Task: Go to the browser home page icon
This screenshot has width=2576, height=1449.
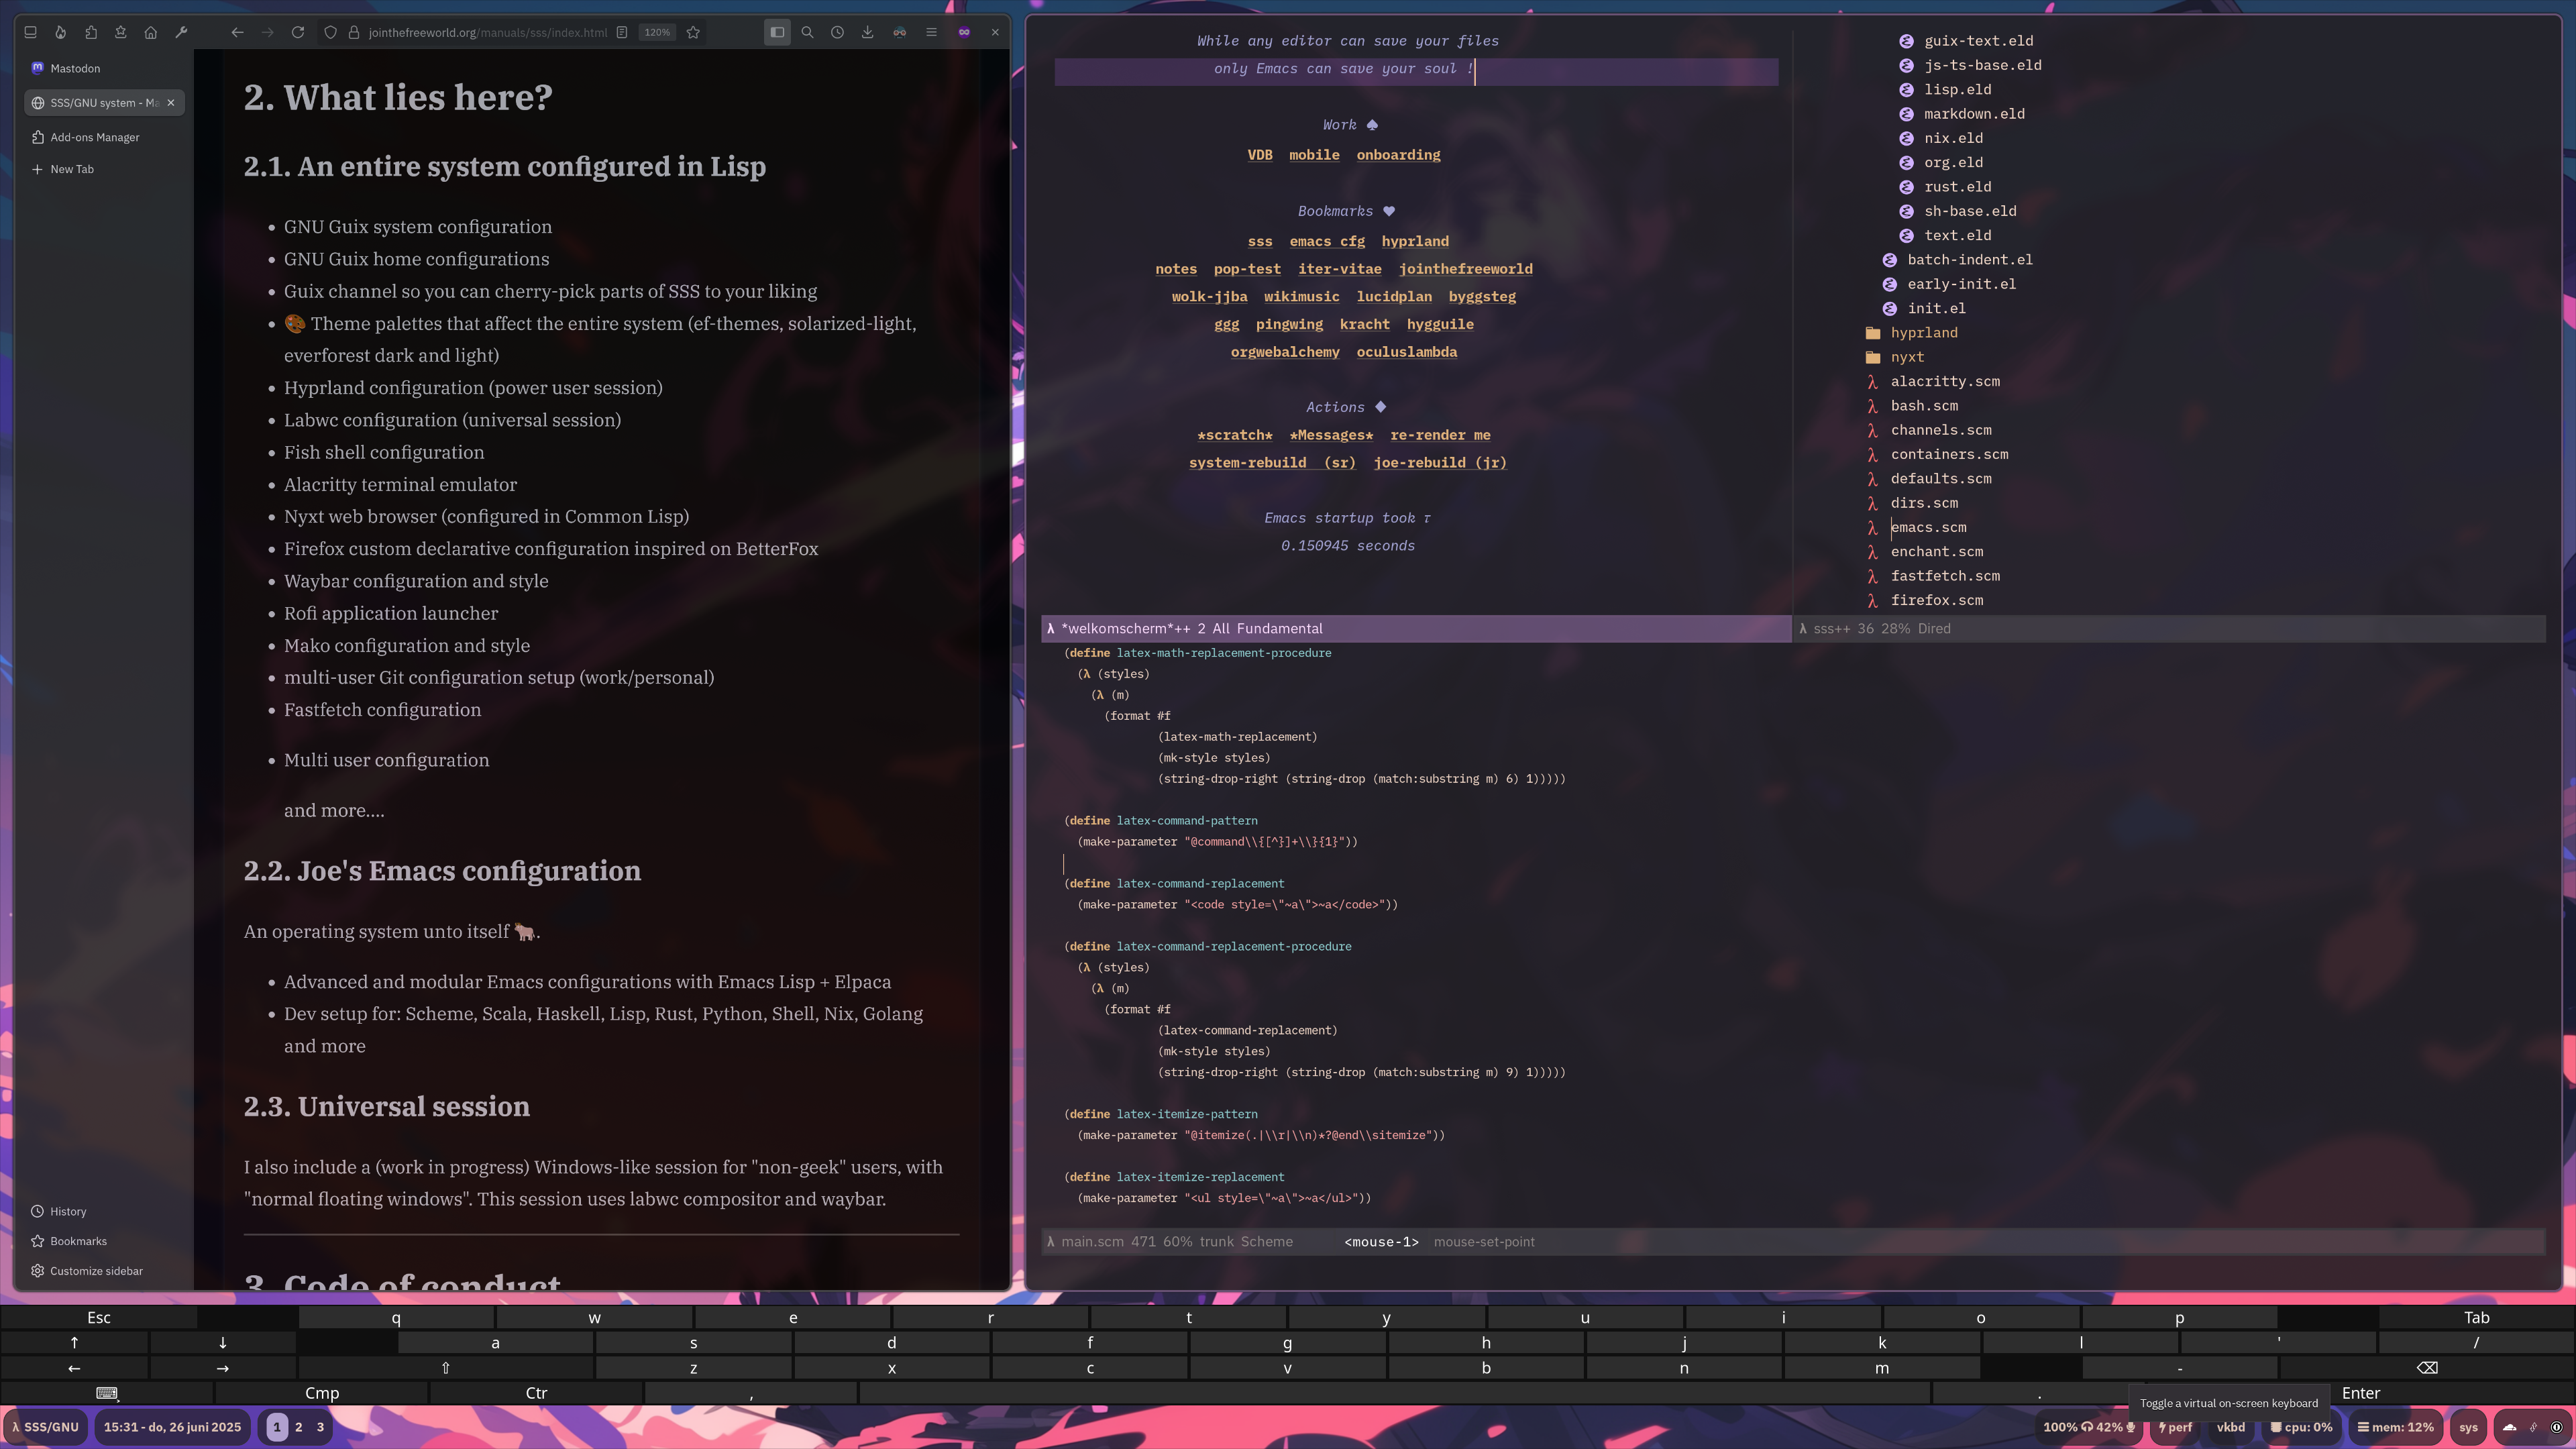Action: [151, 32]
